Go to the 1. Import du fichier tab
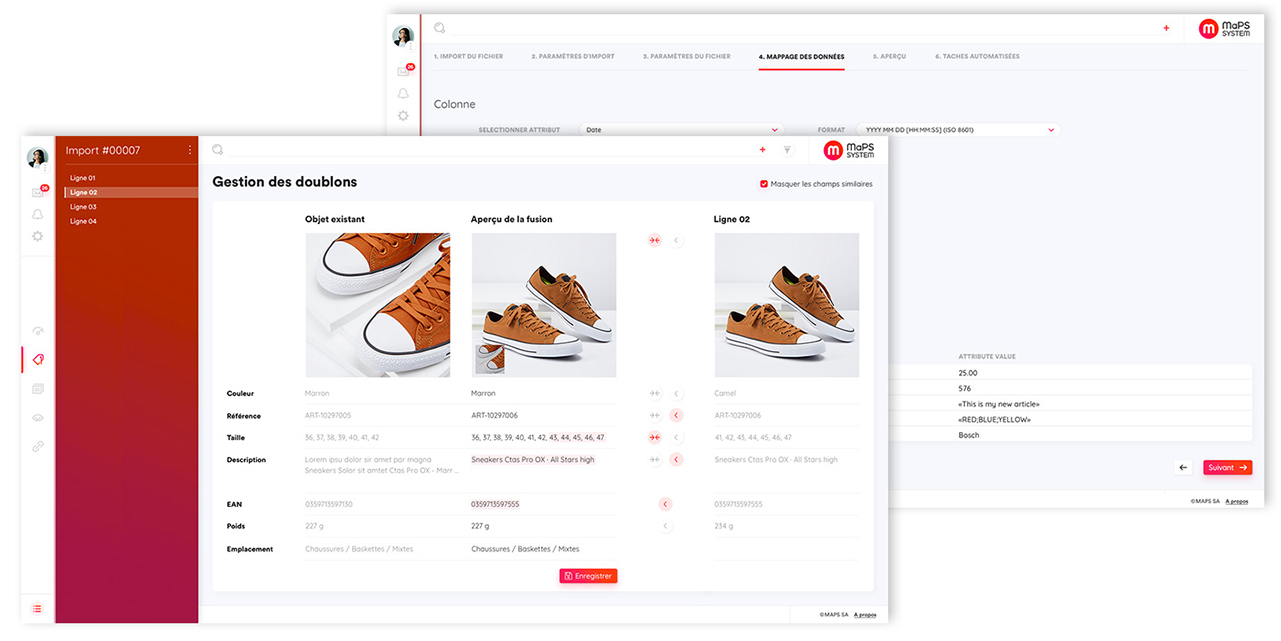 click(469, 56)
